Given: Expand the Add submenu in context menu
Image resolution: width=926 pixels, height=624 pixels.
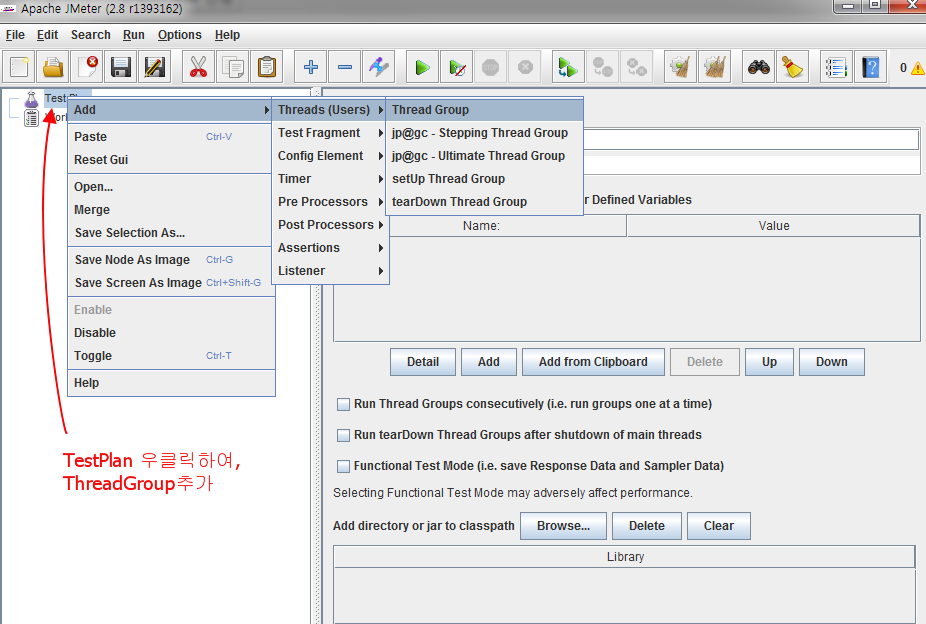Looking at the screenshot, I should (171, 110).
